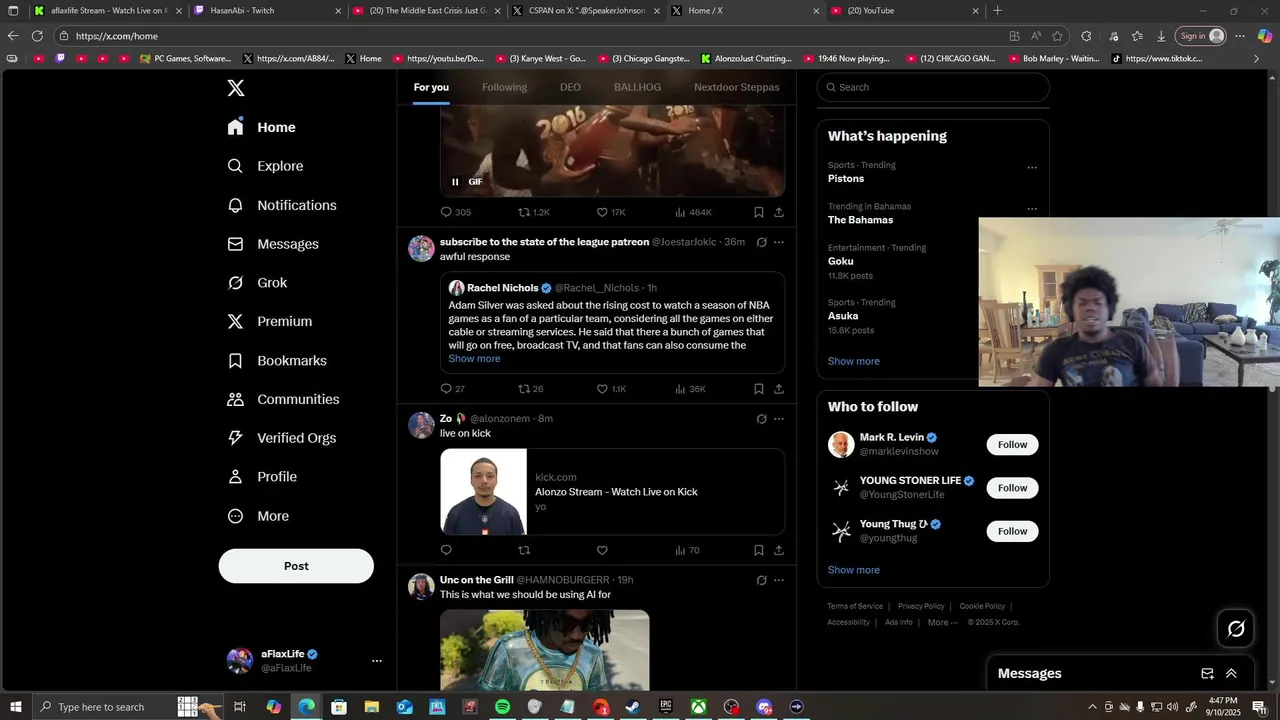Click the Post button
The image size is (1280, 720).
296,566
